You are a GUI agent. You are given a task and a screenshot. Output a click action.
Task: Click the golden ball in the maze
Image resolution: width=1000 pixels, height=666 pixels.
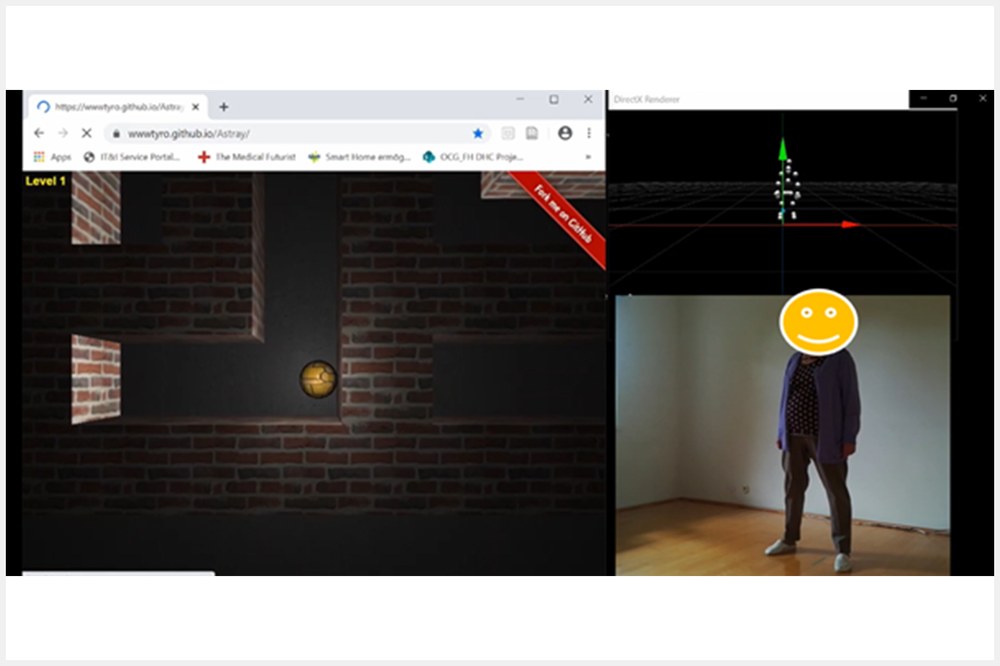tap(318, 379)
